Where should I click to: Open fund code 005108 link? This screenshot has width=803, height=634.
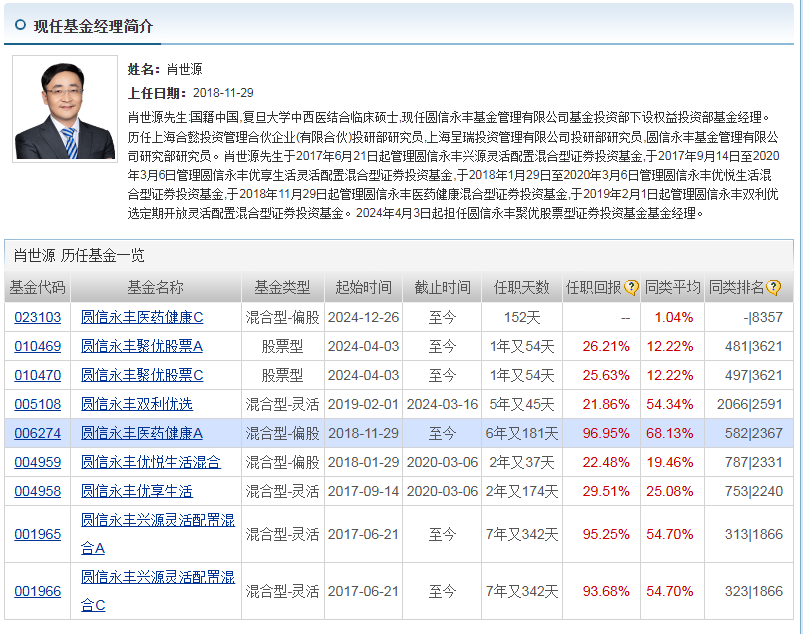(x=37, y=405)
